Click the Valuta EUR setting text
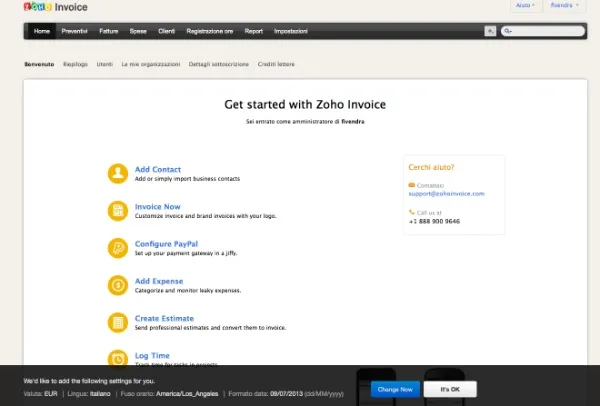 (40, 394)
